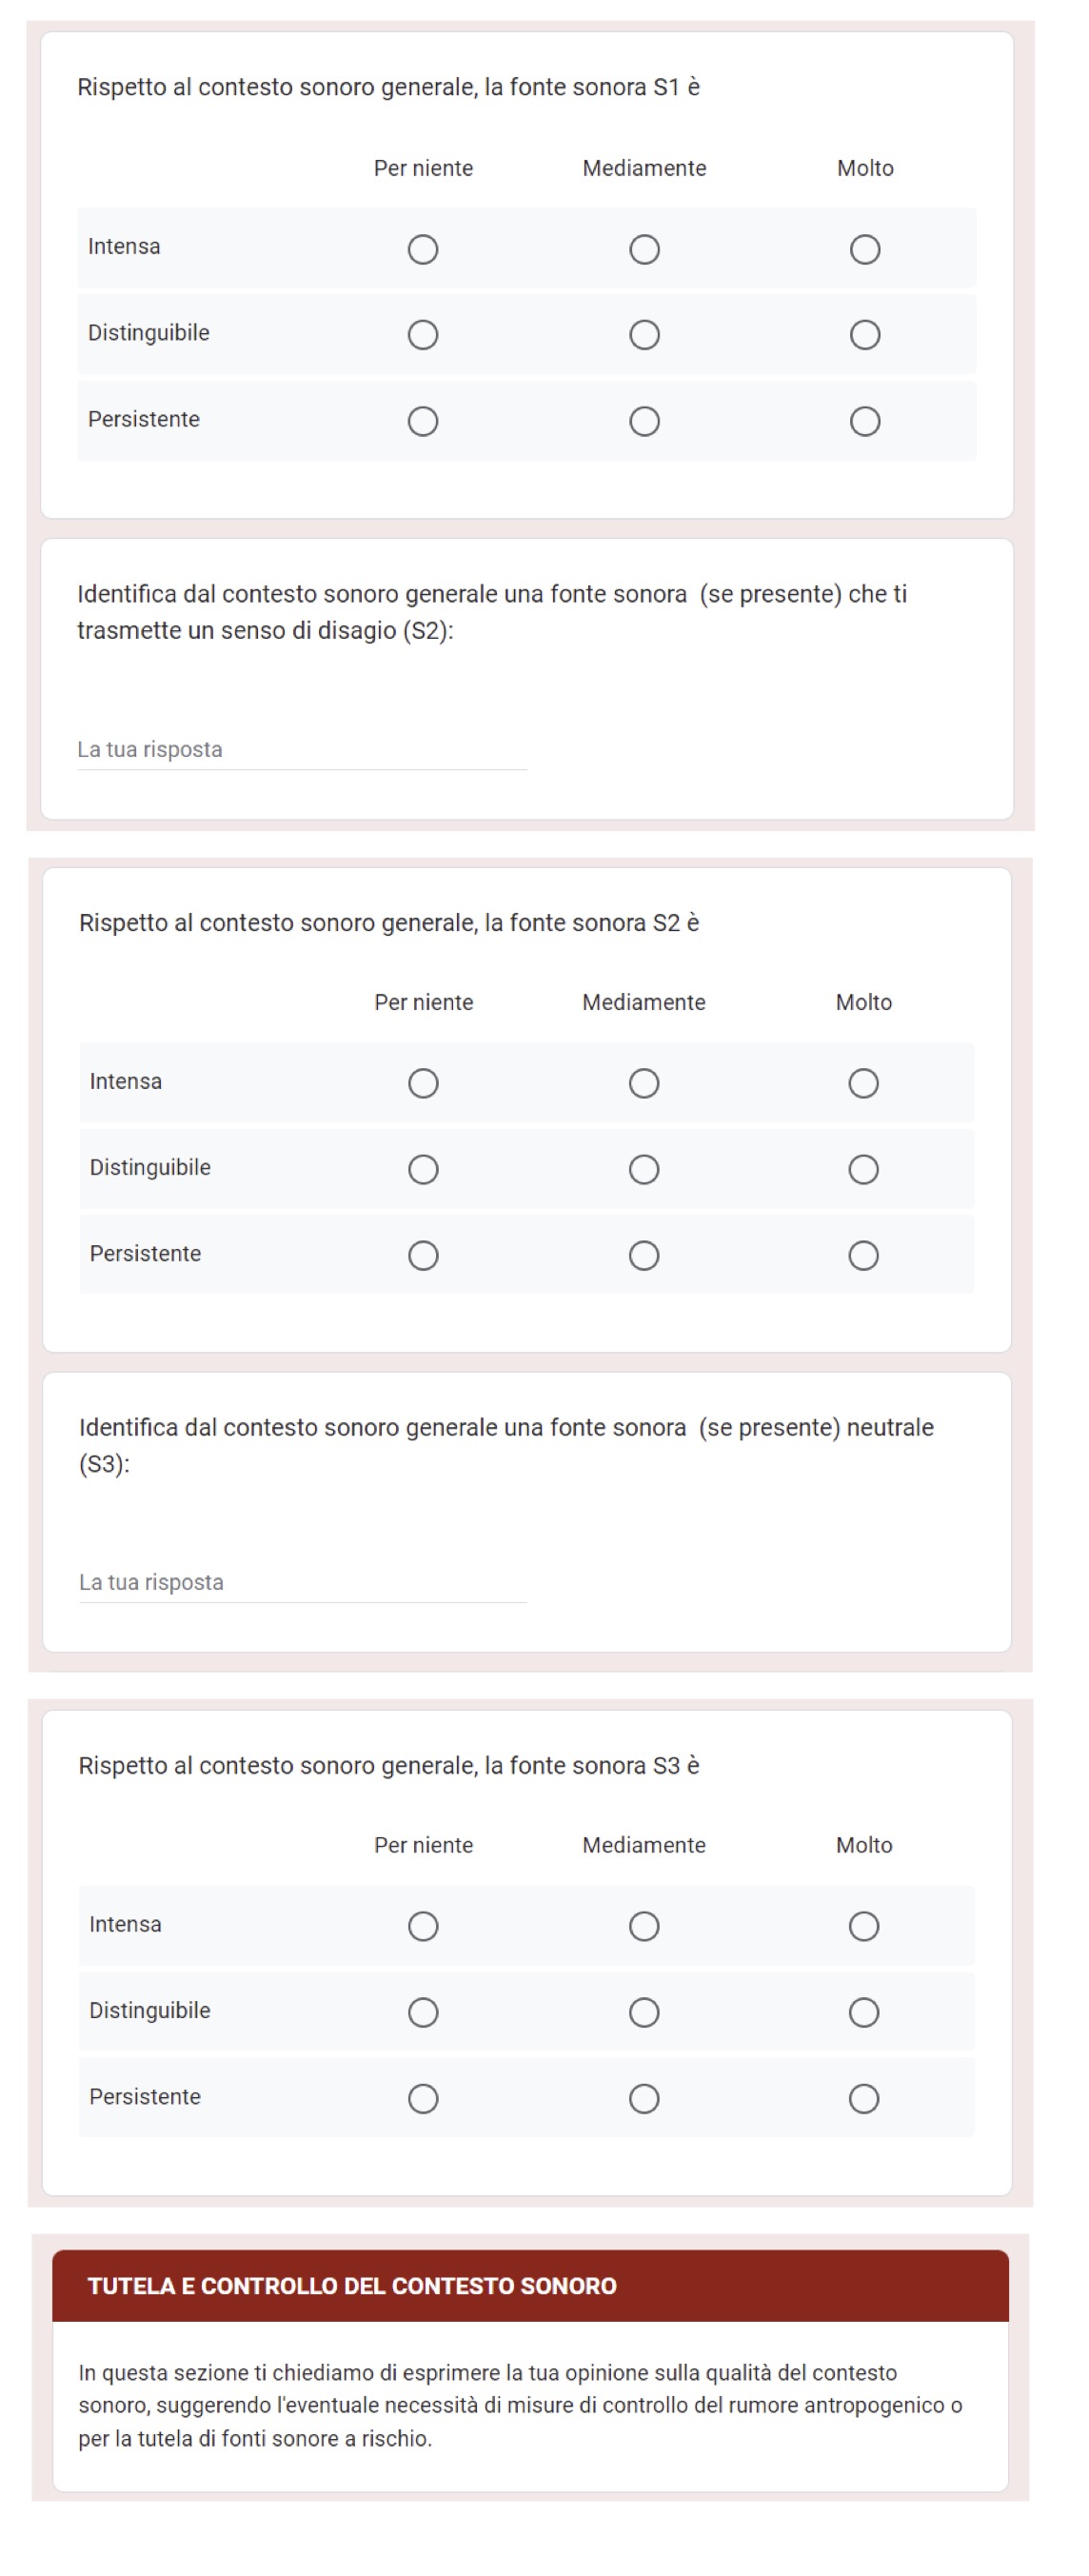
Task: Select 'Molto' for S2 Distinguibile
Action: [x=864, y=1169]
